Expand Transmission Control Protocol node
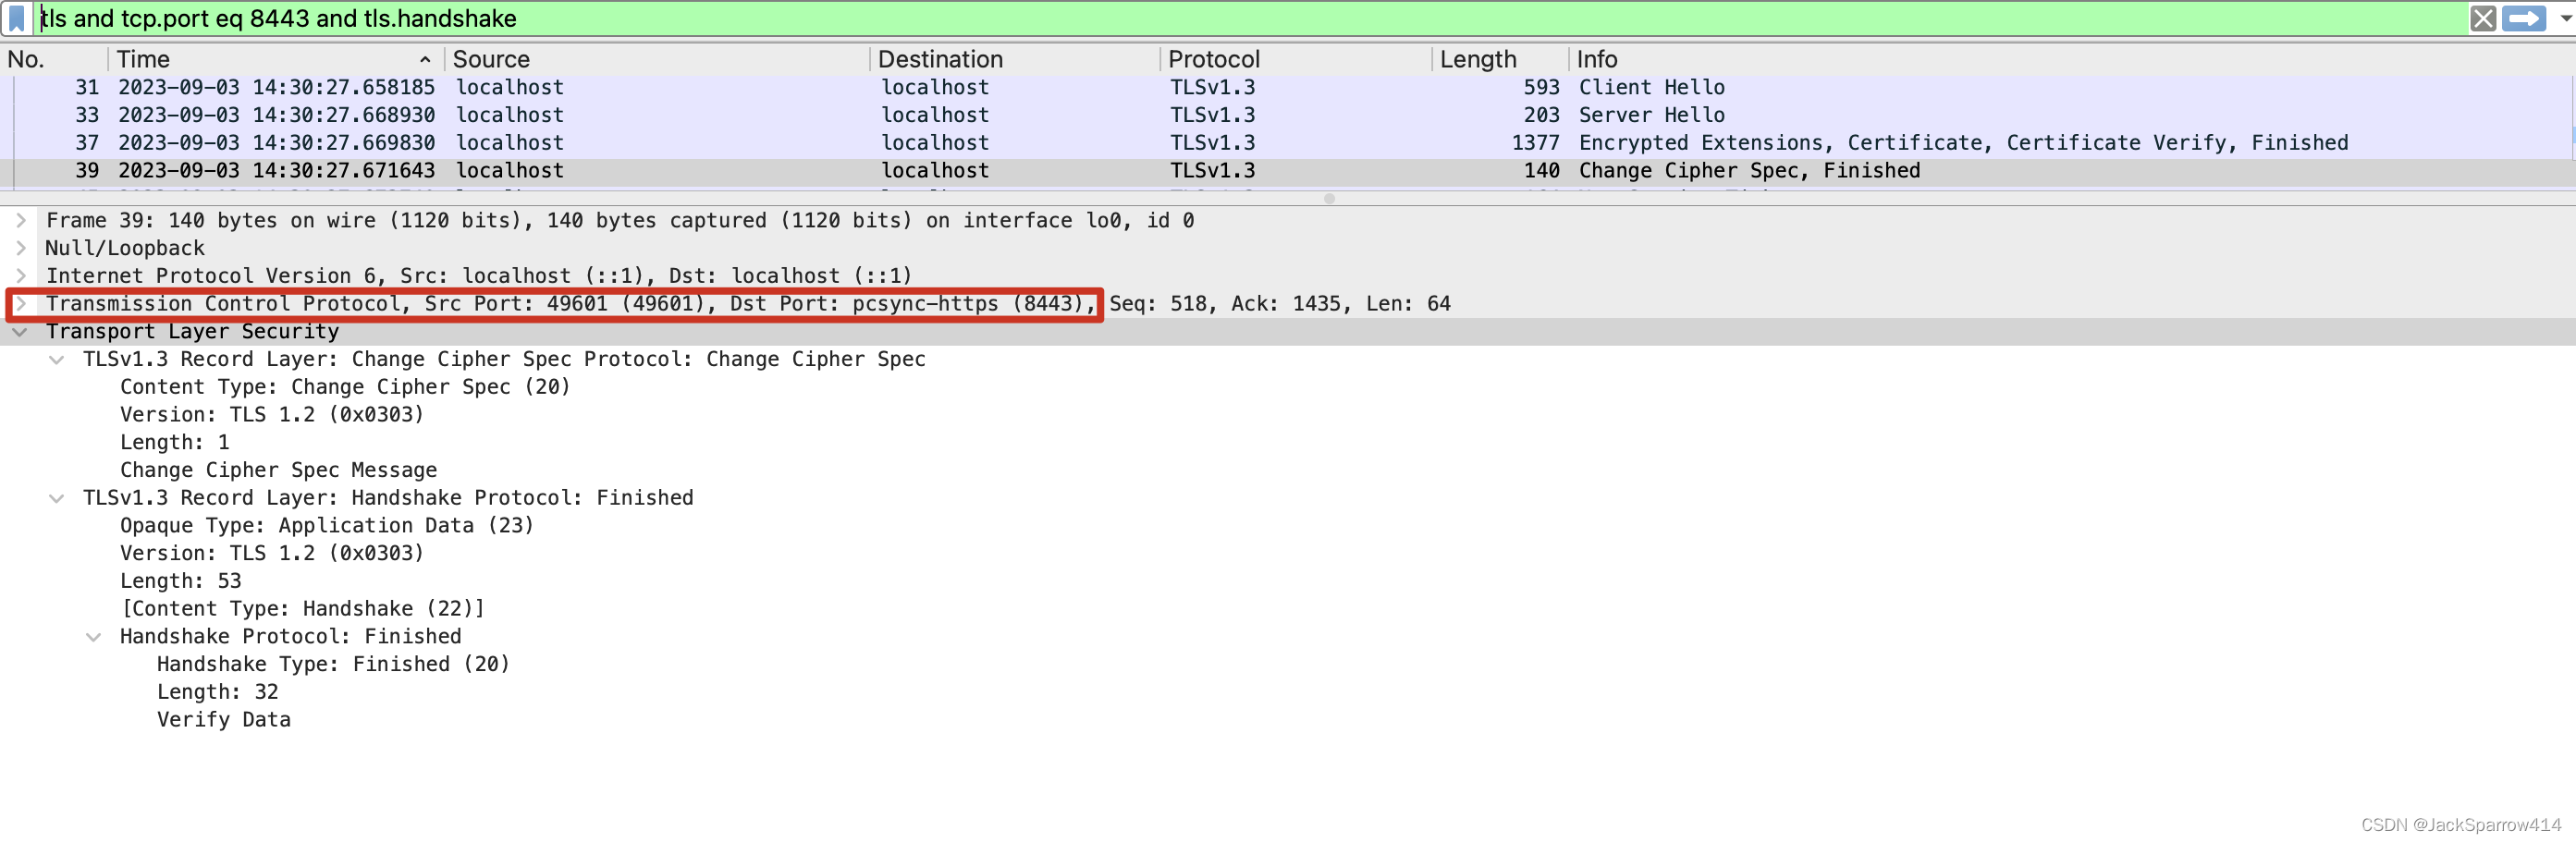The image size is (2576, 843). 20,304
